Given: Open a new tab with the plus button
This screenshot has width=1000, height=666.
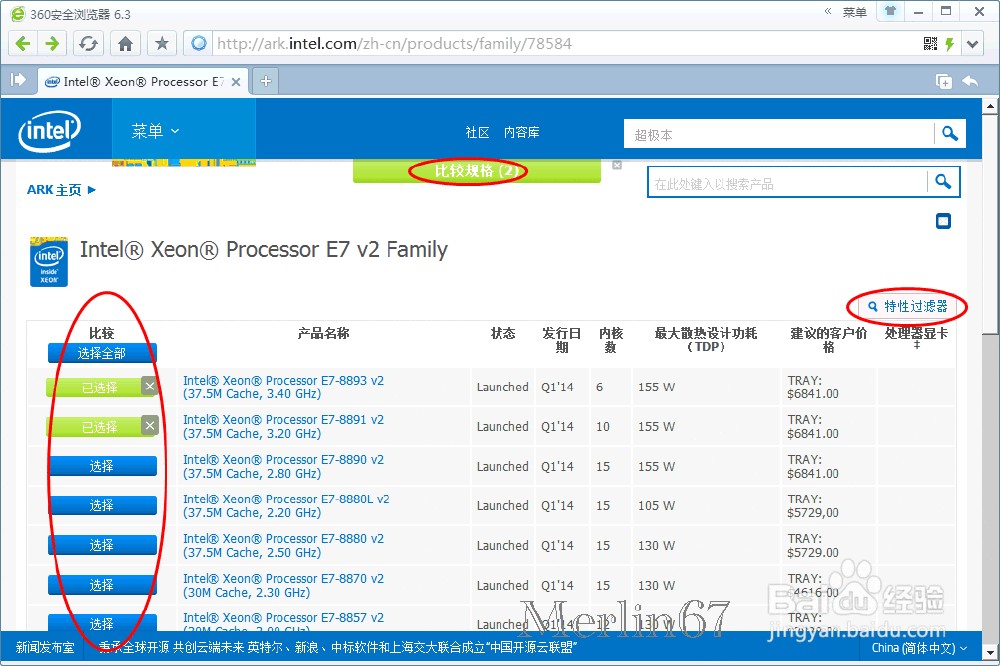Looking at the screenshot, I should point(266,81).
